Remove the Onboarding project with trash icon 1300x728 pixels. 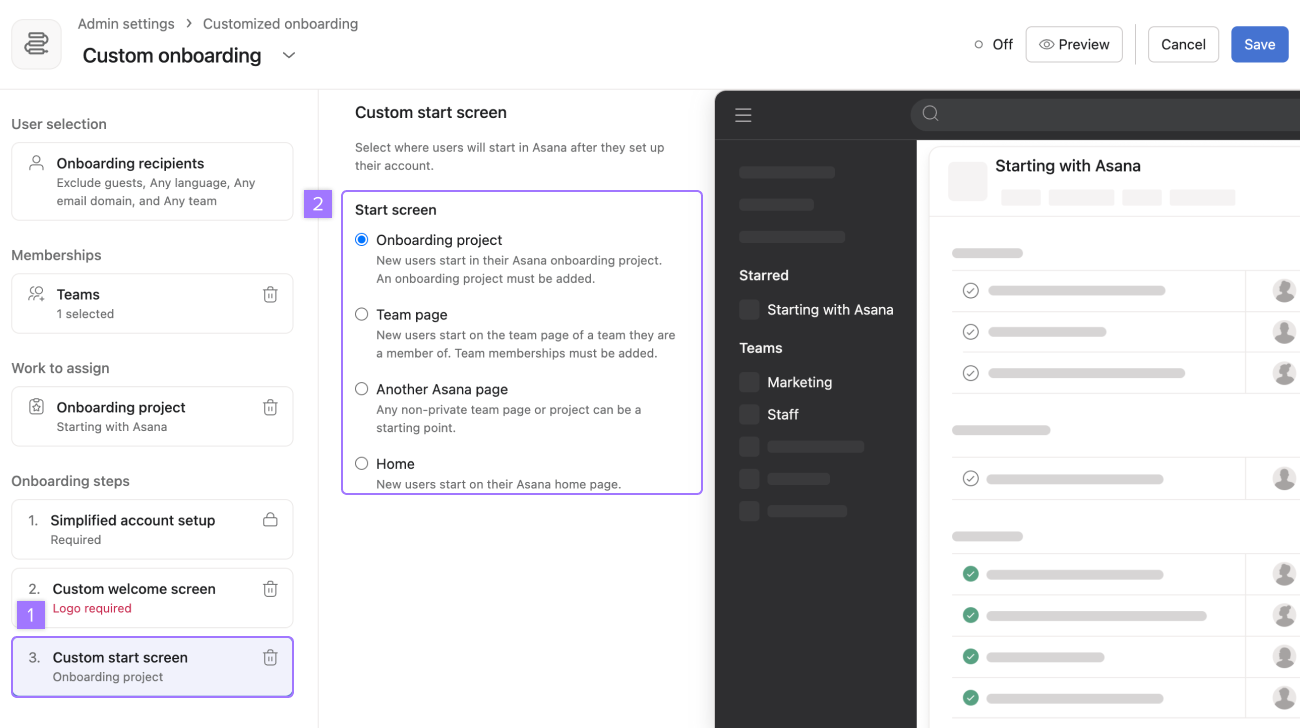click(270, 408)
